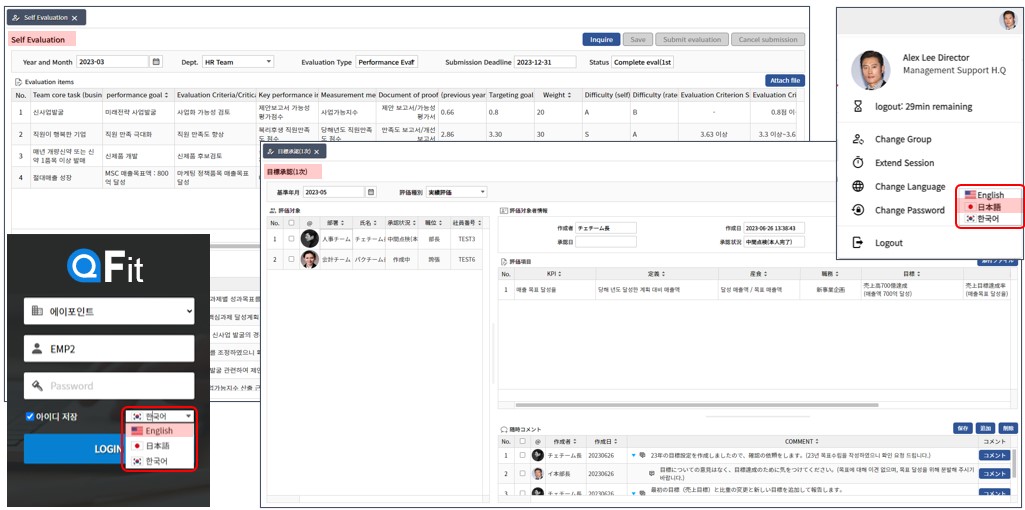Close the Self Evaluation tab

coord(74,18)
